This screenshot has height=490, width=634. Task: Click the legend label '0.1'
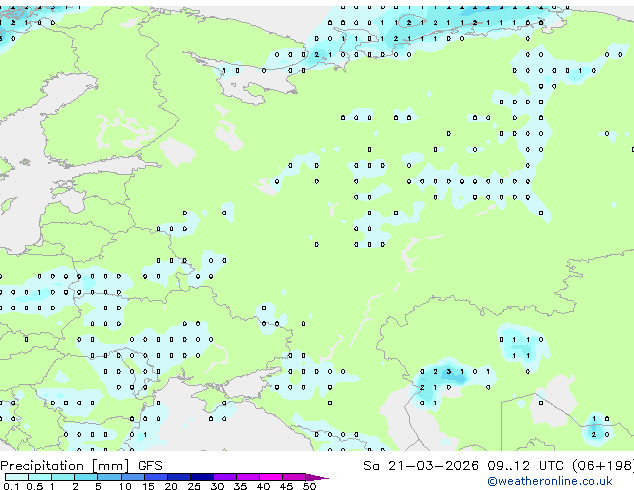tap(11, 486)
